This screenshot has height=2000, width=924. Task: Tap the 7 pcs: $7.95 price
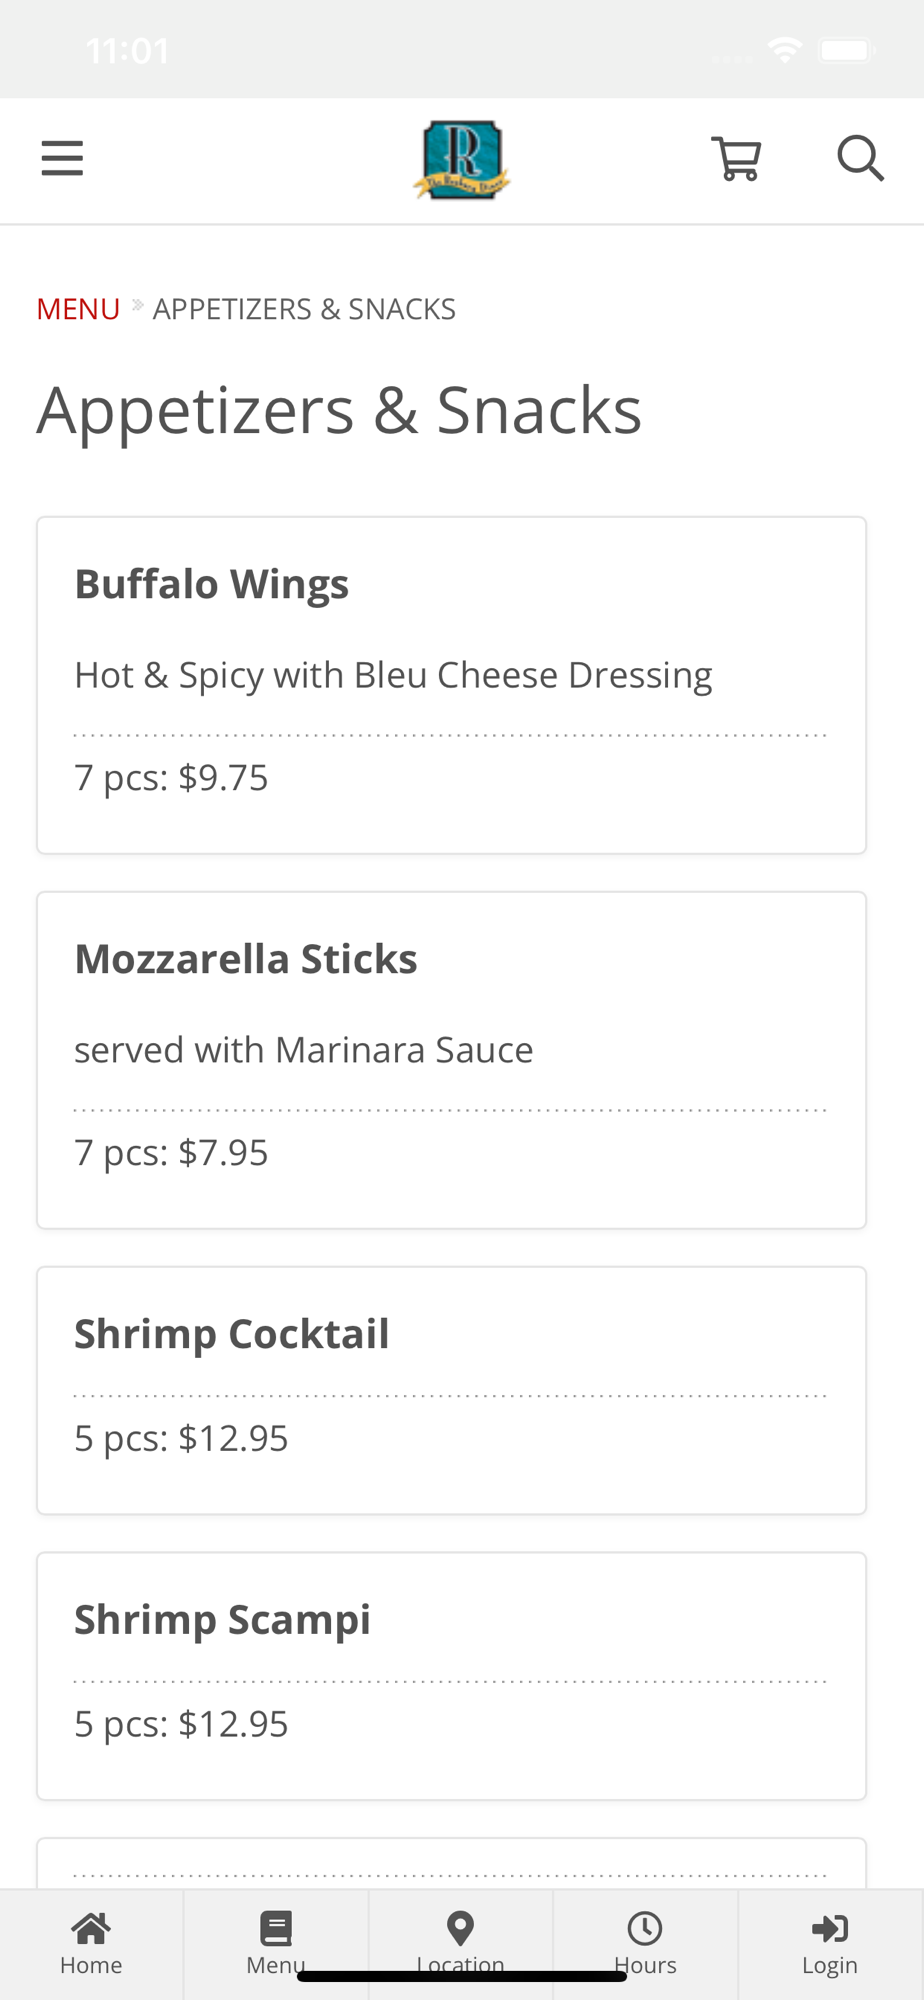tap(172, 1153)
